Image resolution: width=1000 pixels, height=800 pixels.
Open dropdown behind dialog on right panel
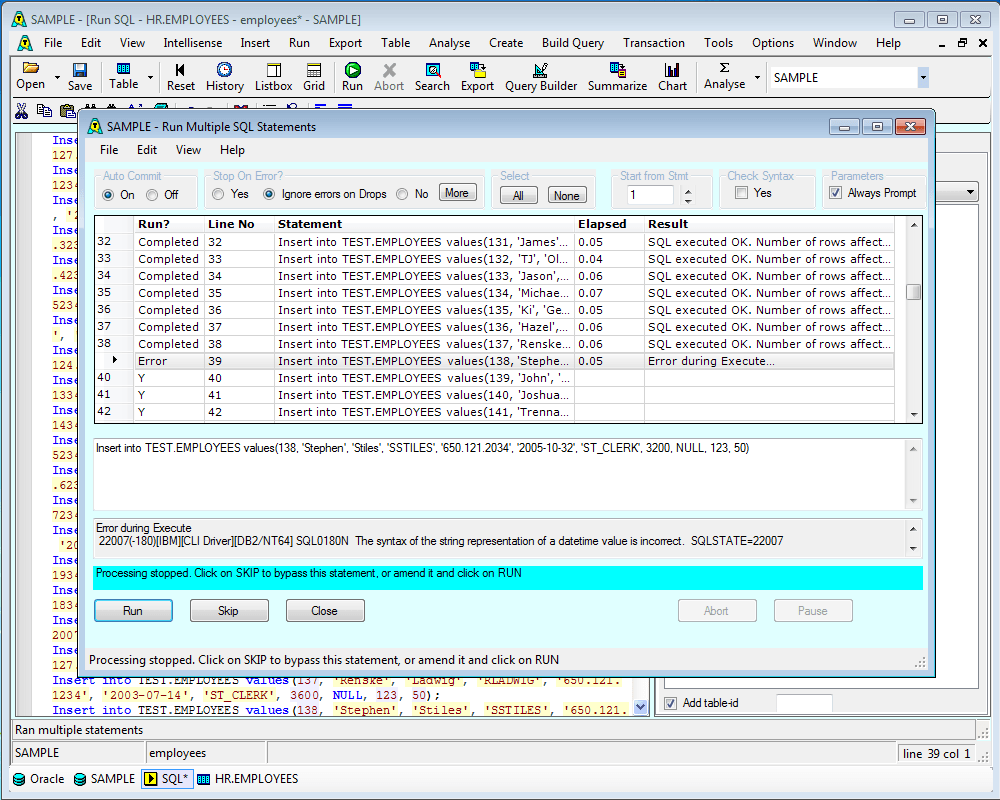coord(971,192)
